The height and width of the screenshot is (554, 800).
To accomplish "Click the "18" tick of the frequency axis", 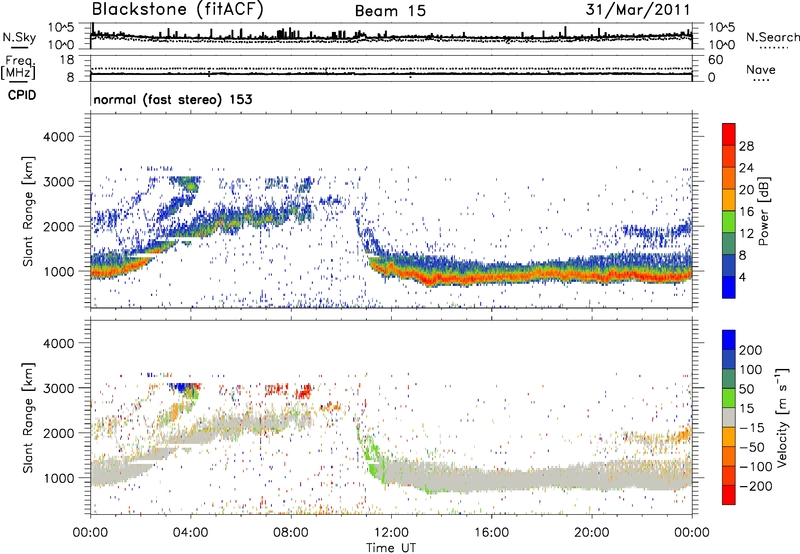I will (67, 60).
